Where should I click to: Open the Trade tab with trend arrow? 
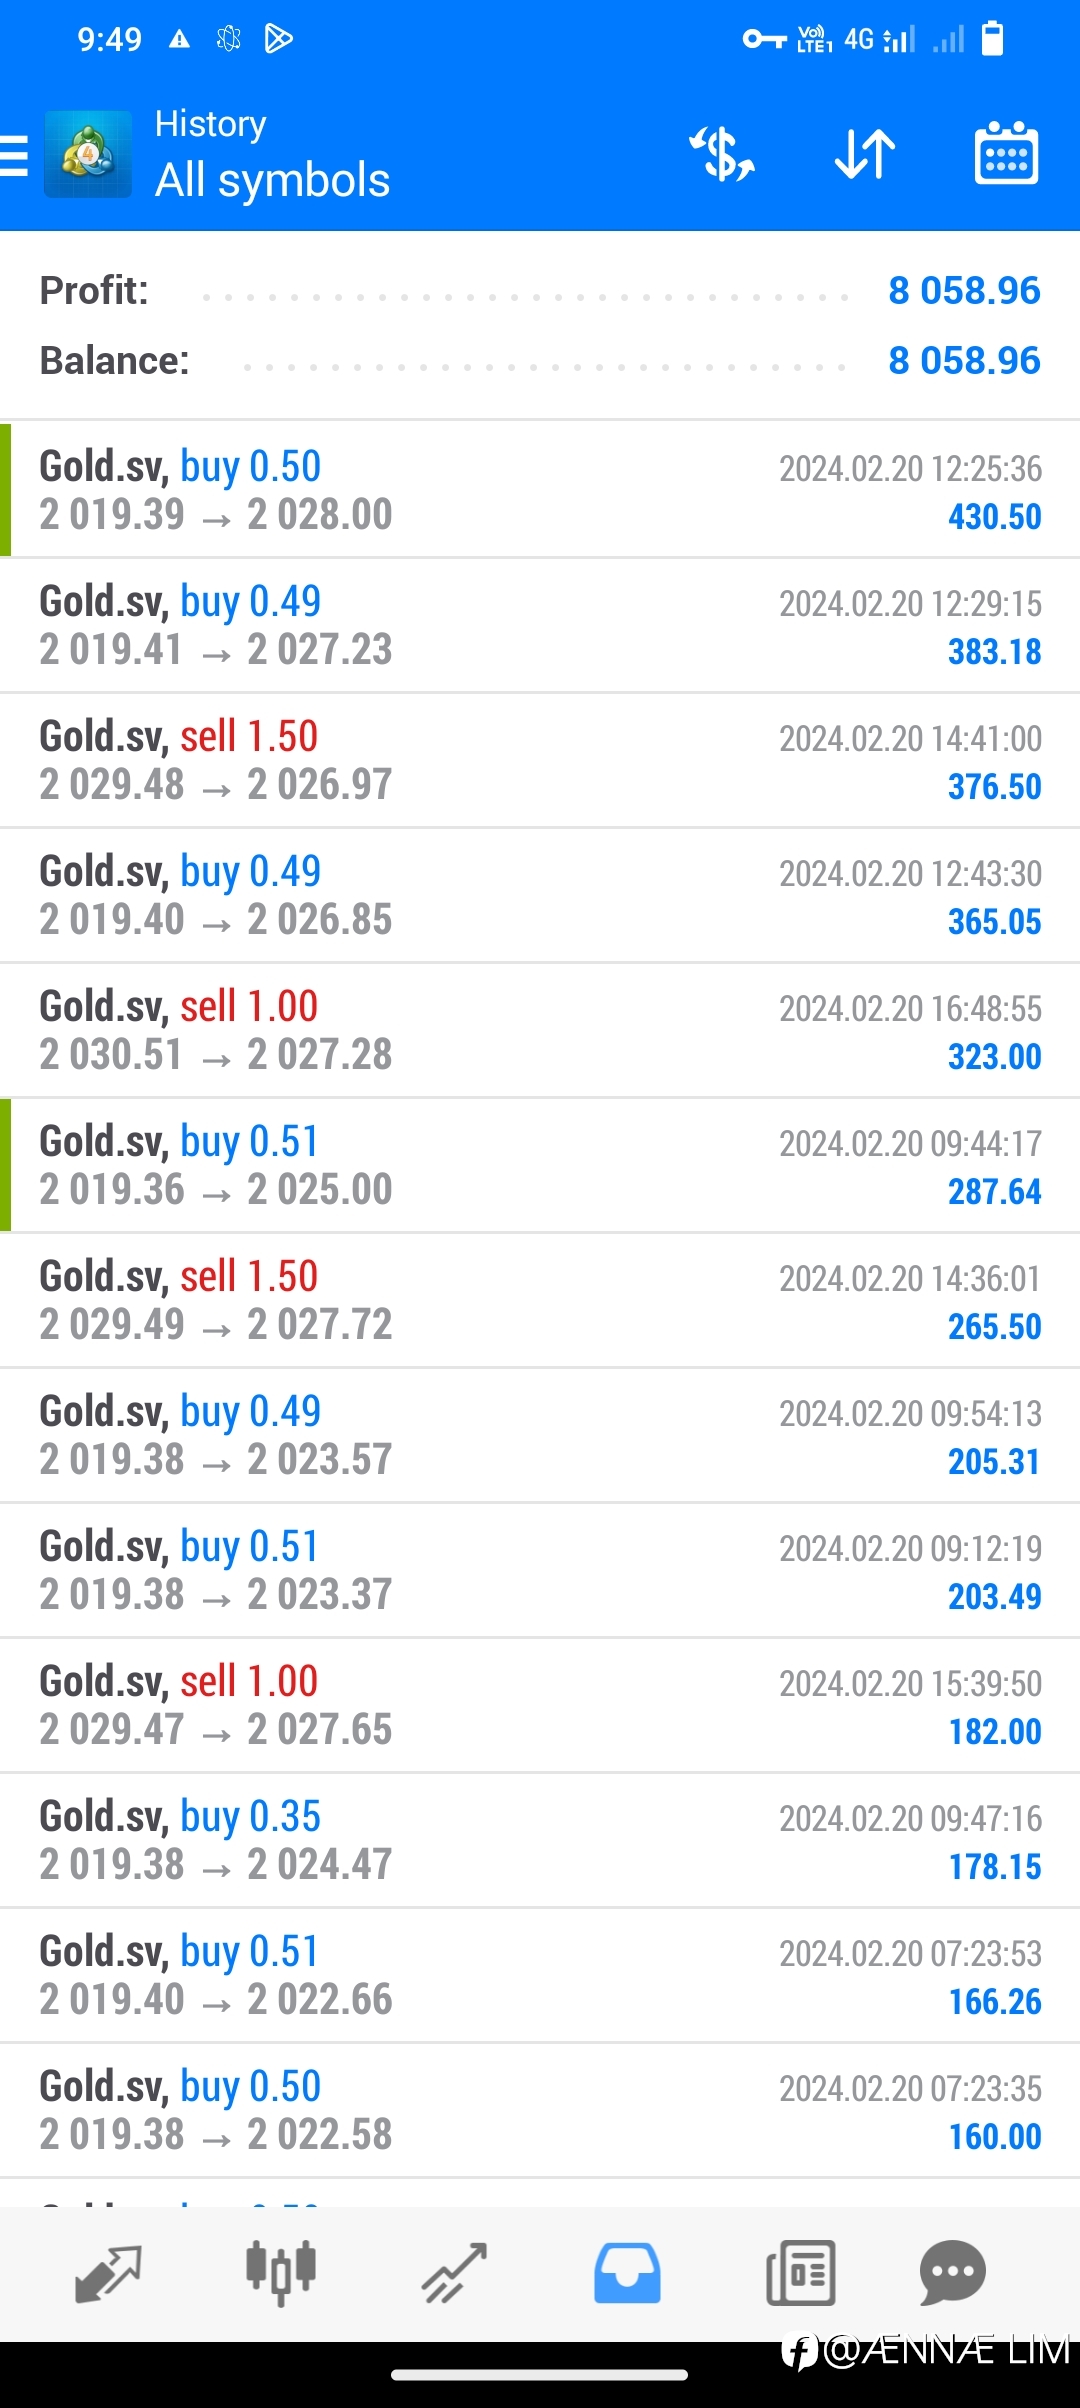pyautogui.click(x=454, y=2273)
